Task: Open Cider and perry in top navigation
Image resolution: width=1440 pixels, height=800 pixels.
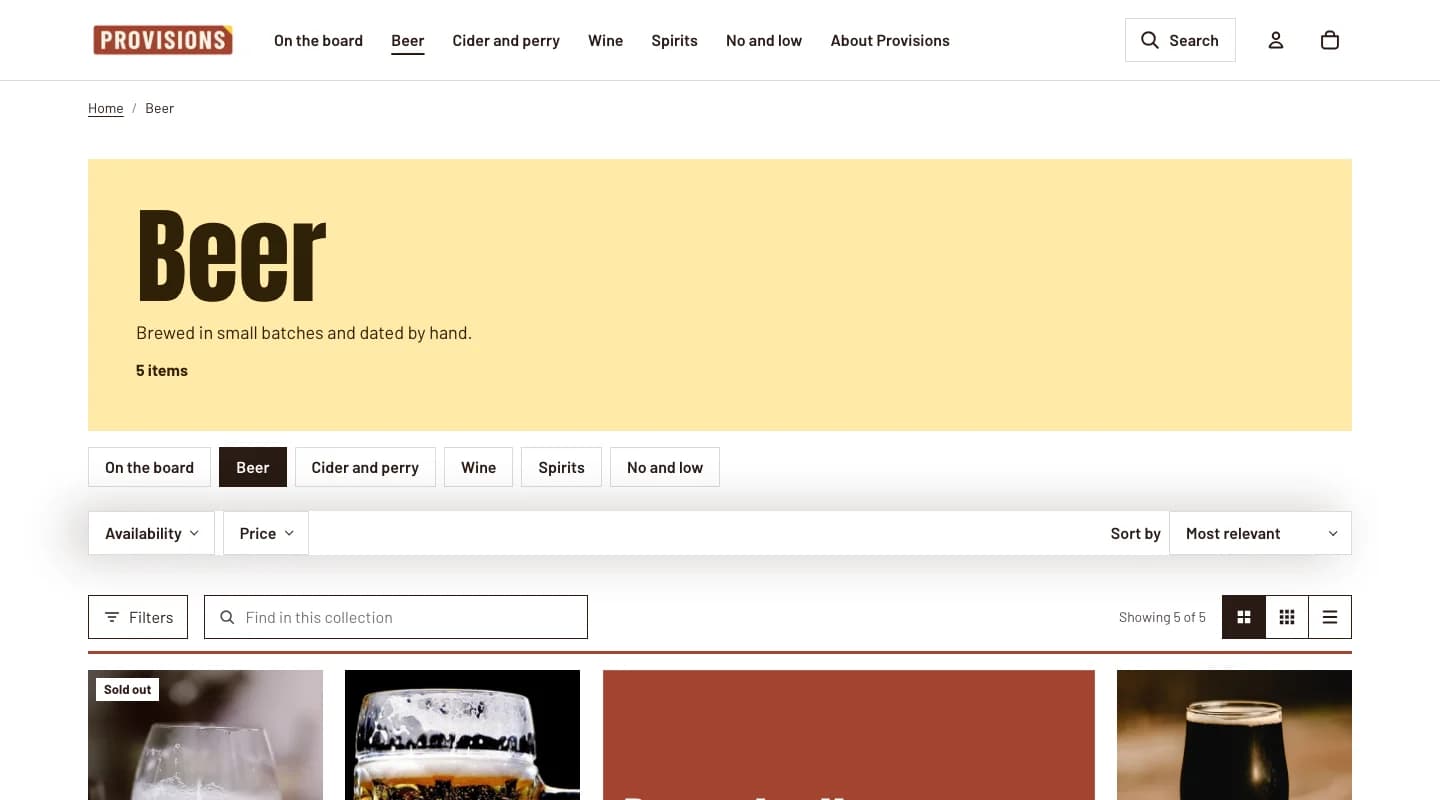Action: [x=506, y=40]
